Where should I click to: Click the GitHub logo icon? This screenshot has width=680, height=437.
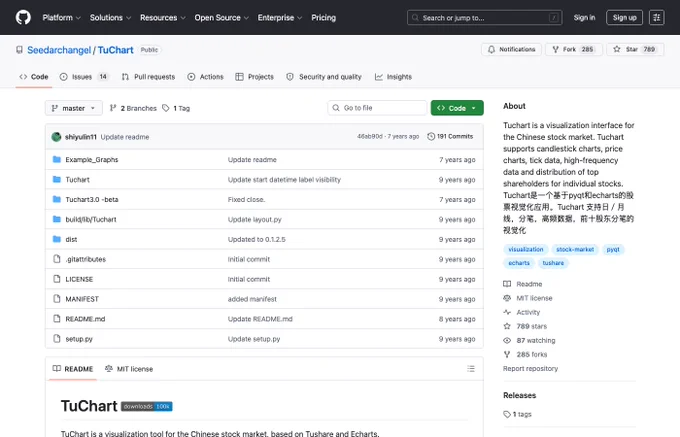pyautogui.click(x=23, y=17)
